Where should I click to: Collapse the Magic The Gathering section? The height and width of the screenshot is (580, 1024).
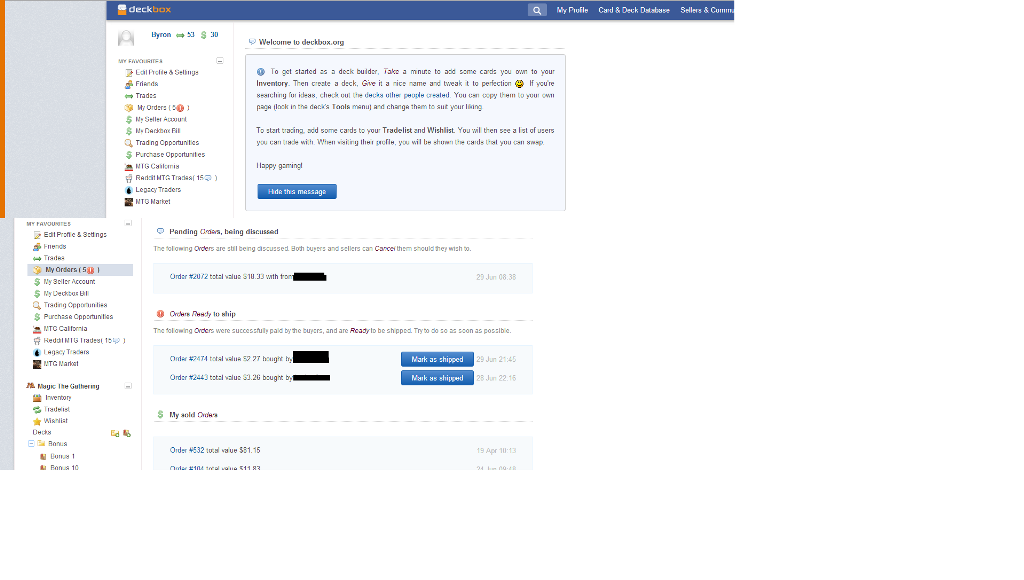(x=128, y=386)
